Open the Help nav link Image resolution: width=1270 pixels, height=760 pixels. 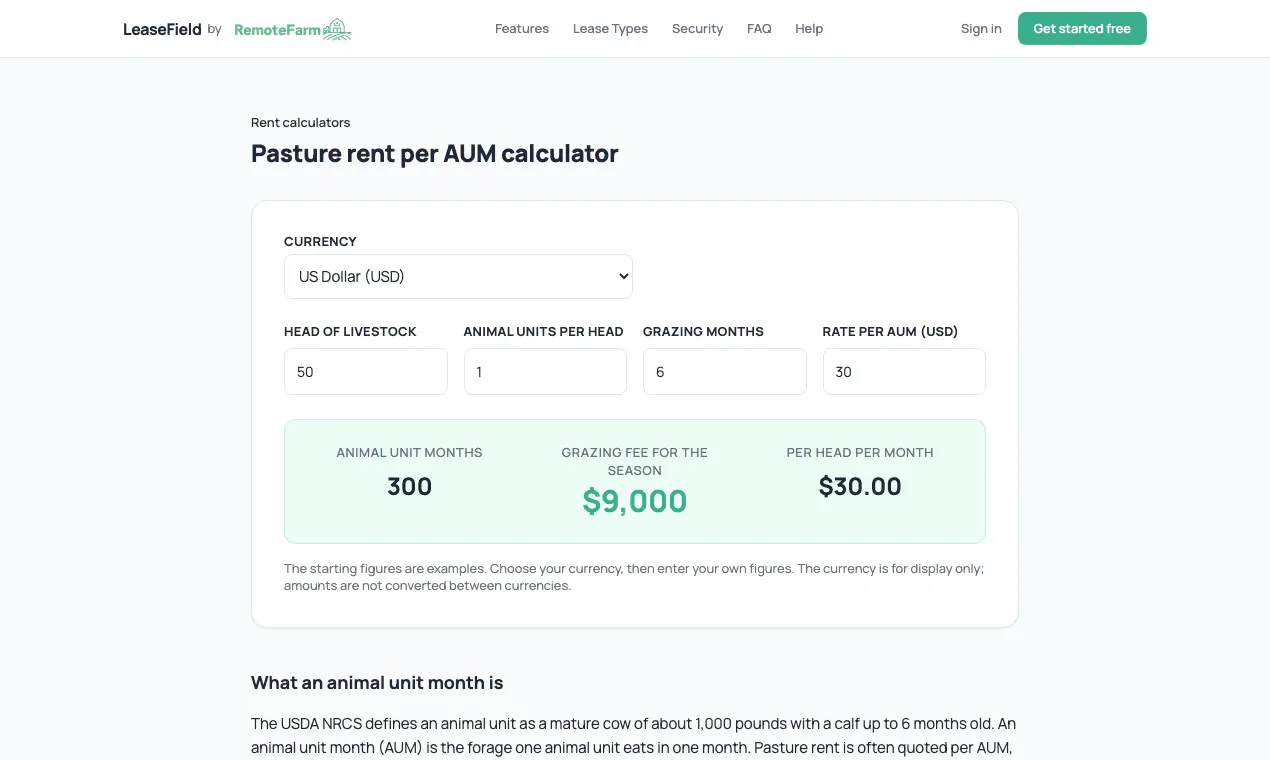click(809, 29)
